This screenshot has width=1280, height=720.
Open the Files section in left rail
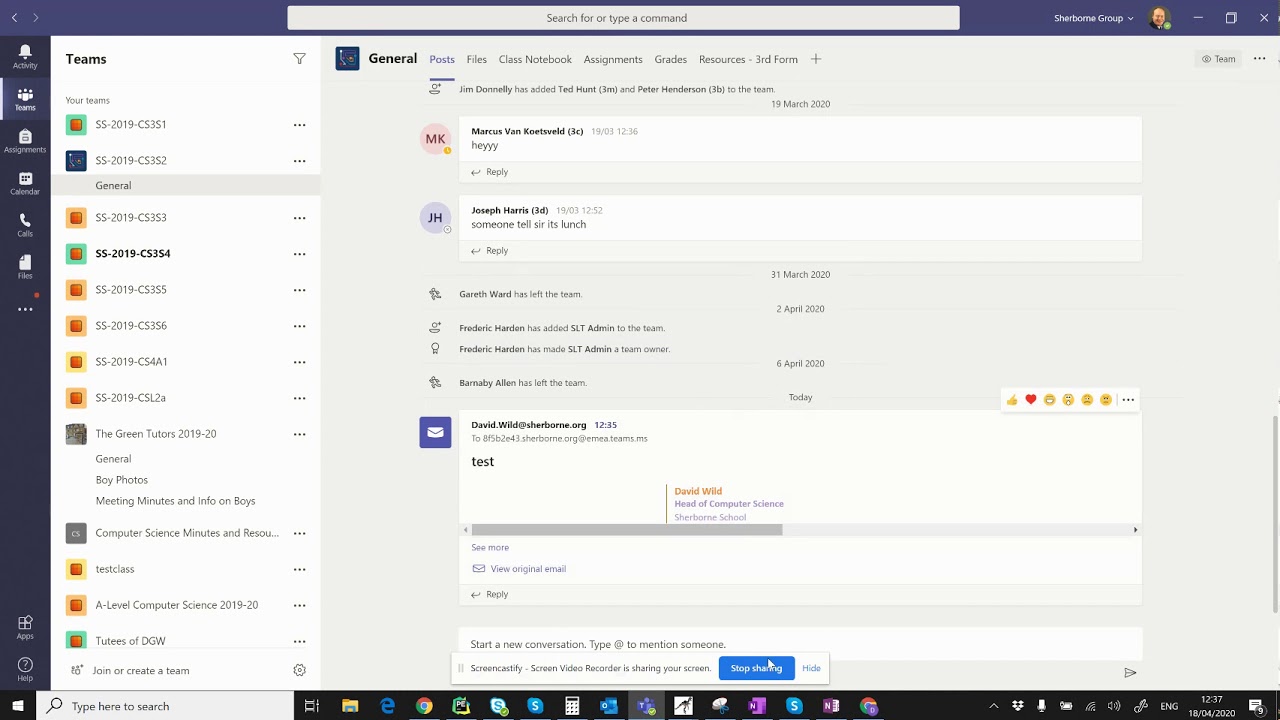point(25,267)
